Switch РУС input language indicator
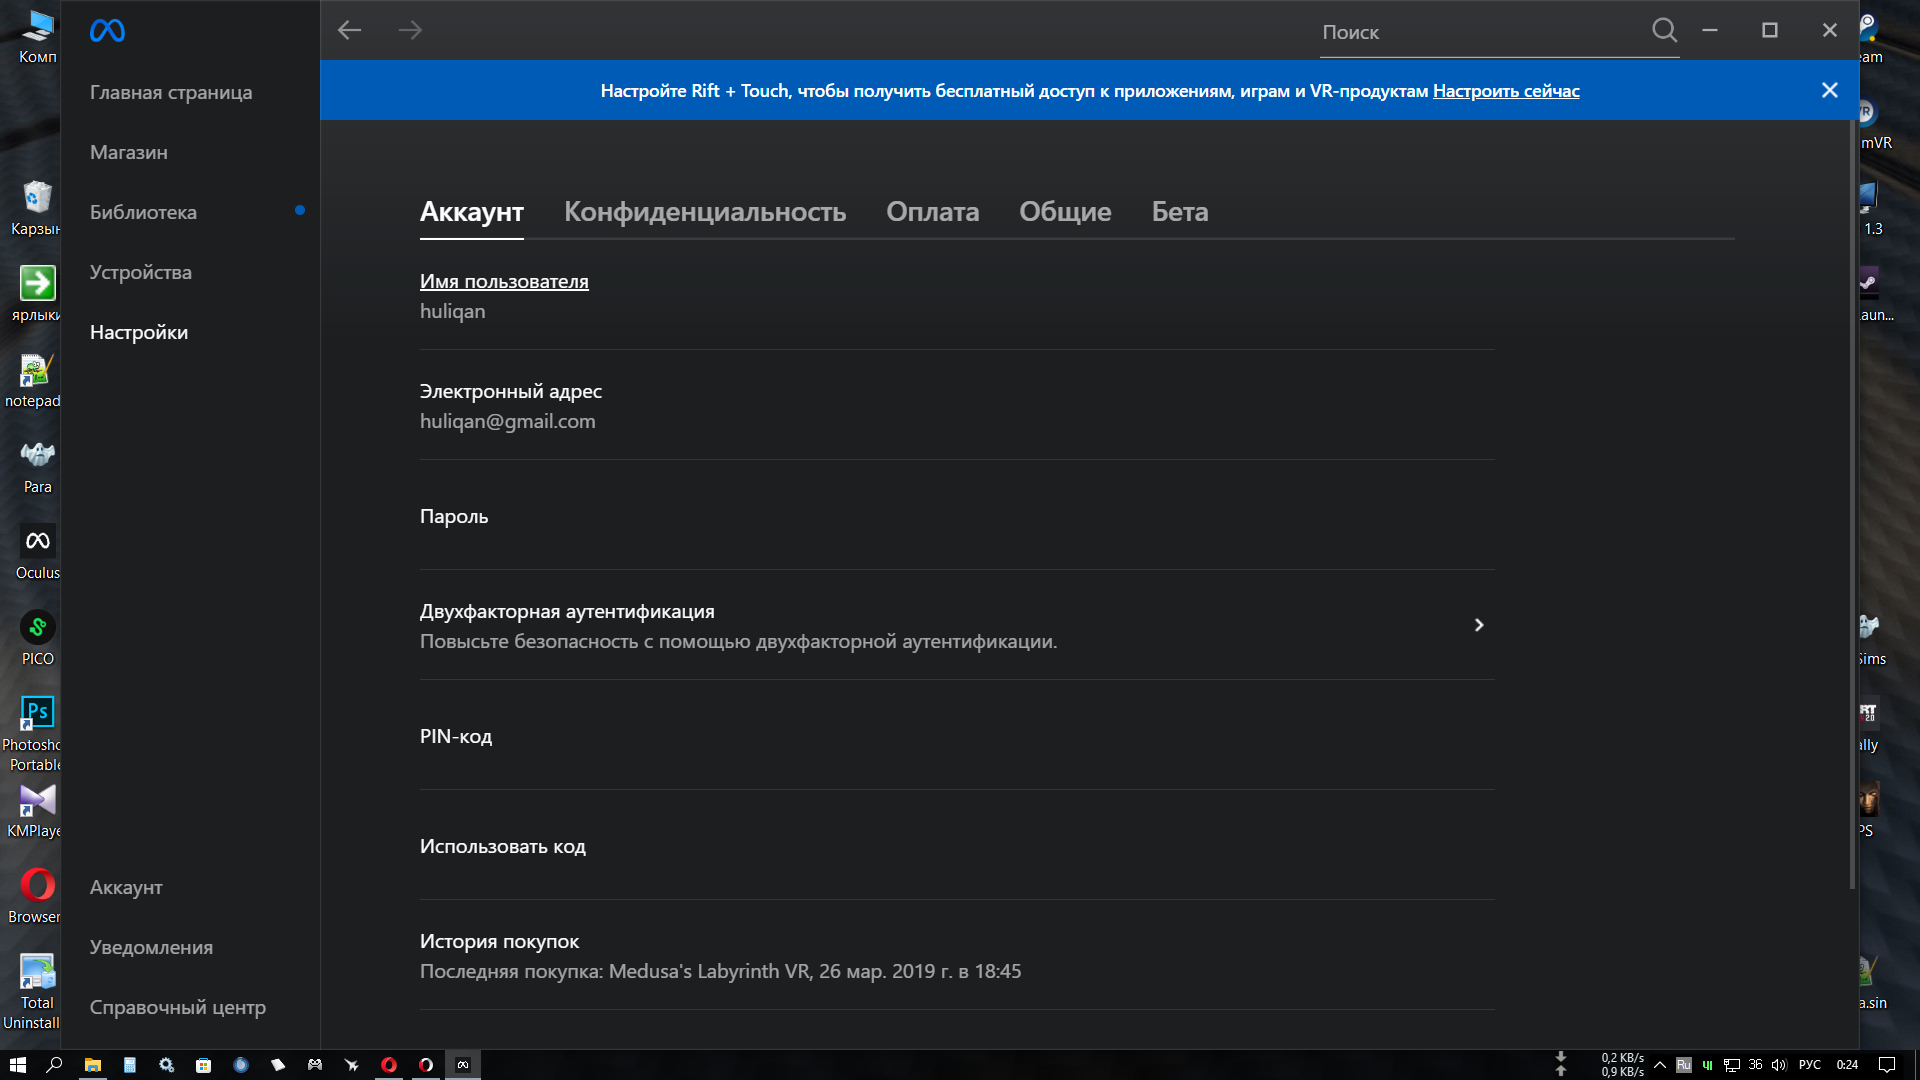Image resolution: width=1920 pixels, height=1080 pixels. pyautogui.click(x=1810, y=1065)
